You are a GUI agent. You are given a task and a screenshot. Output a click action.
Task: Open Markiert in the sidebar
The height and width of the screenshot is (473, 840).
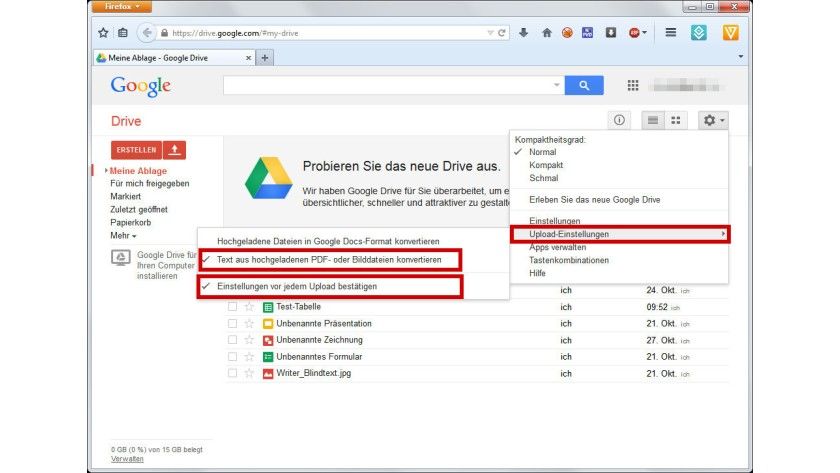(x=125, y=197)
